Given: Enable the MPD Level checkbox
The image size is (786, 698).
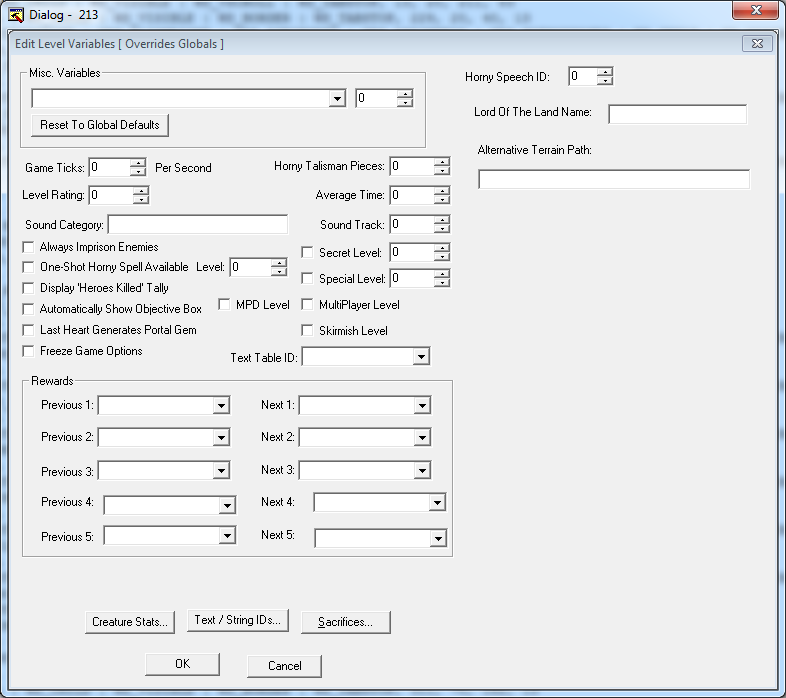Looking at the screenshot, I should [225, 305].
